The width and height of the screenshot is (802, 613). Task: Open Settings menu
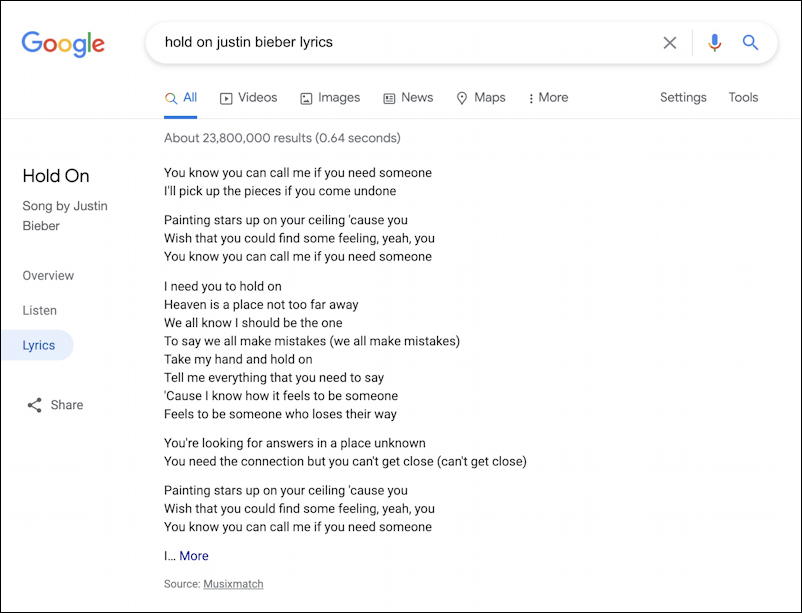coord(683,97)
